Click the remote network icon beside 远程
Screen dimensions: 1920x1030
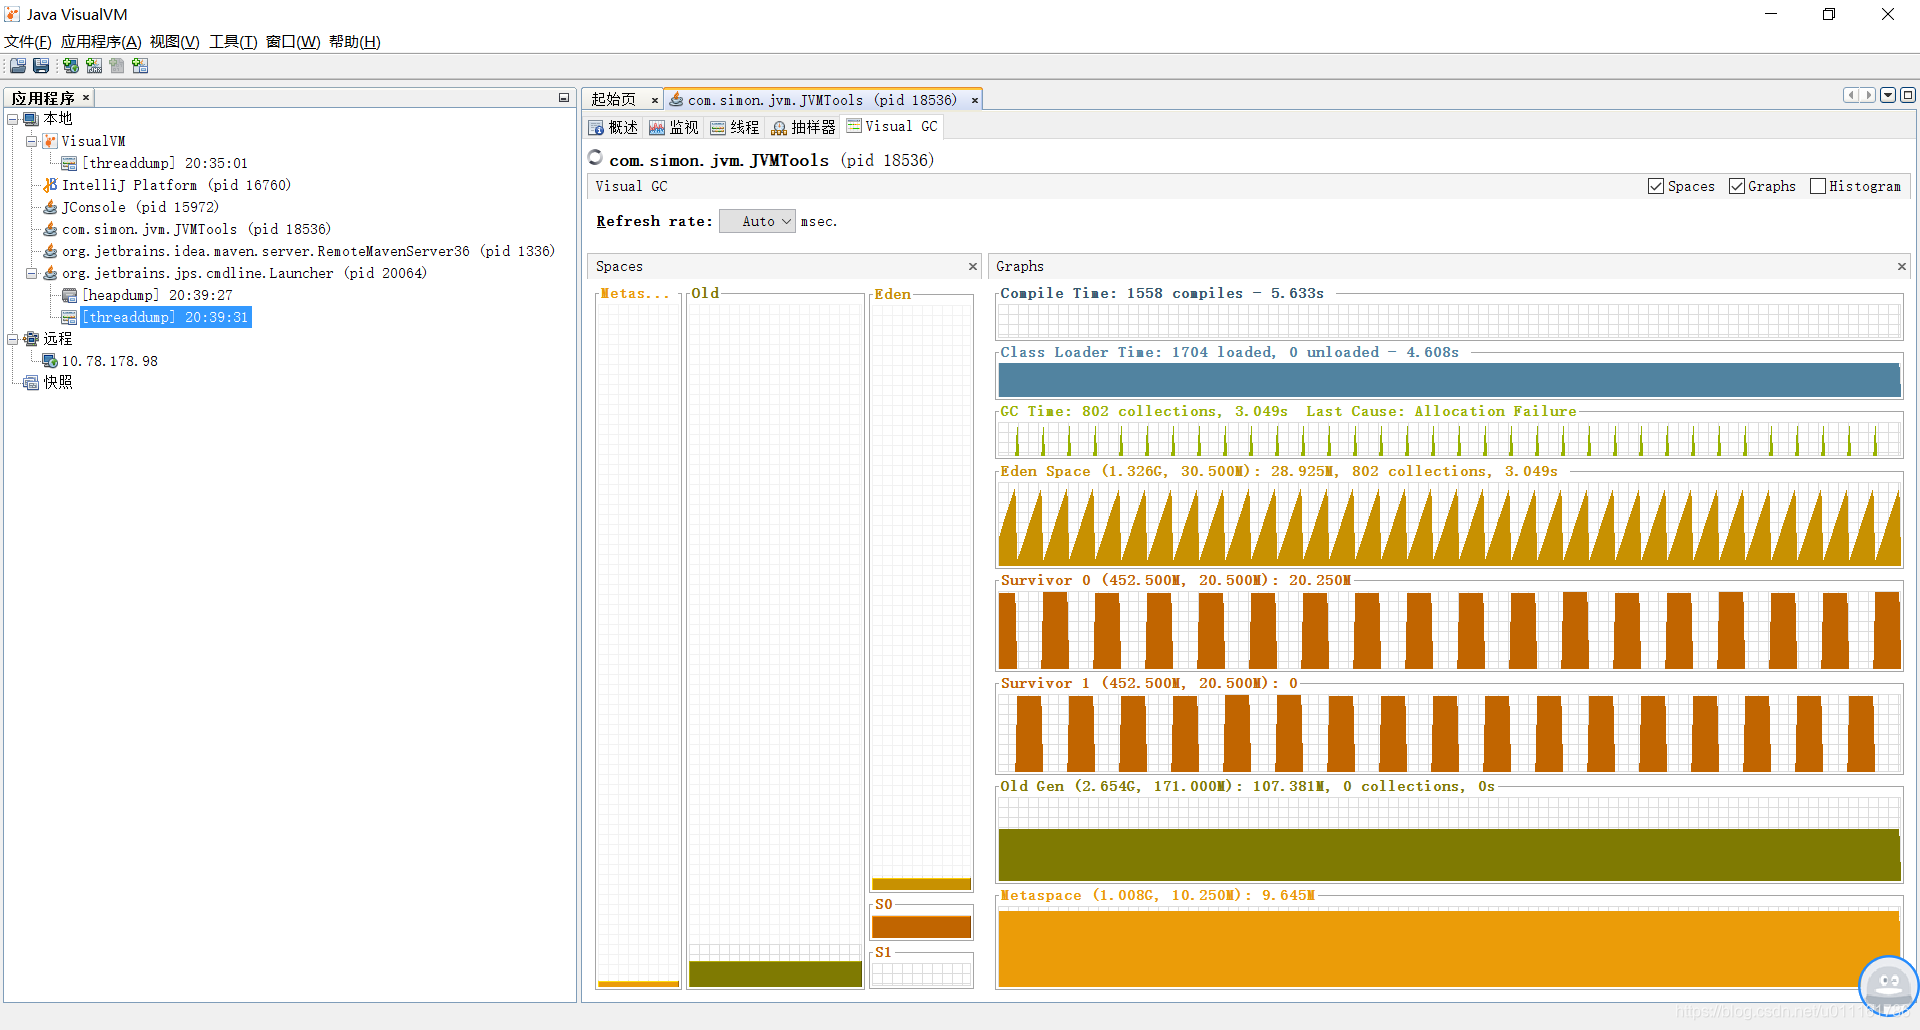point(31,339)
